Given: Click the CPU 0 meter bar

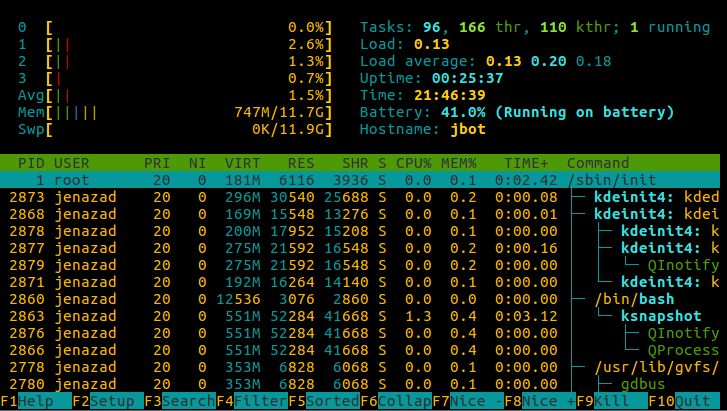Looking at the screenshot, I should coord(175,27).
